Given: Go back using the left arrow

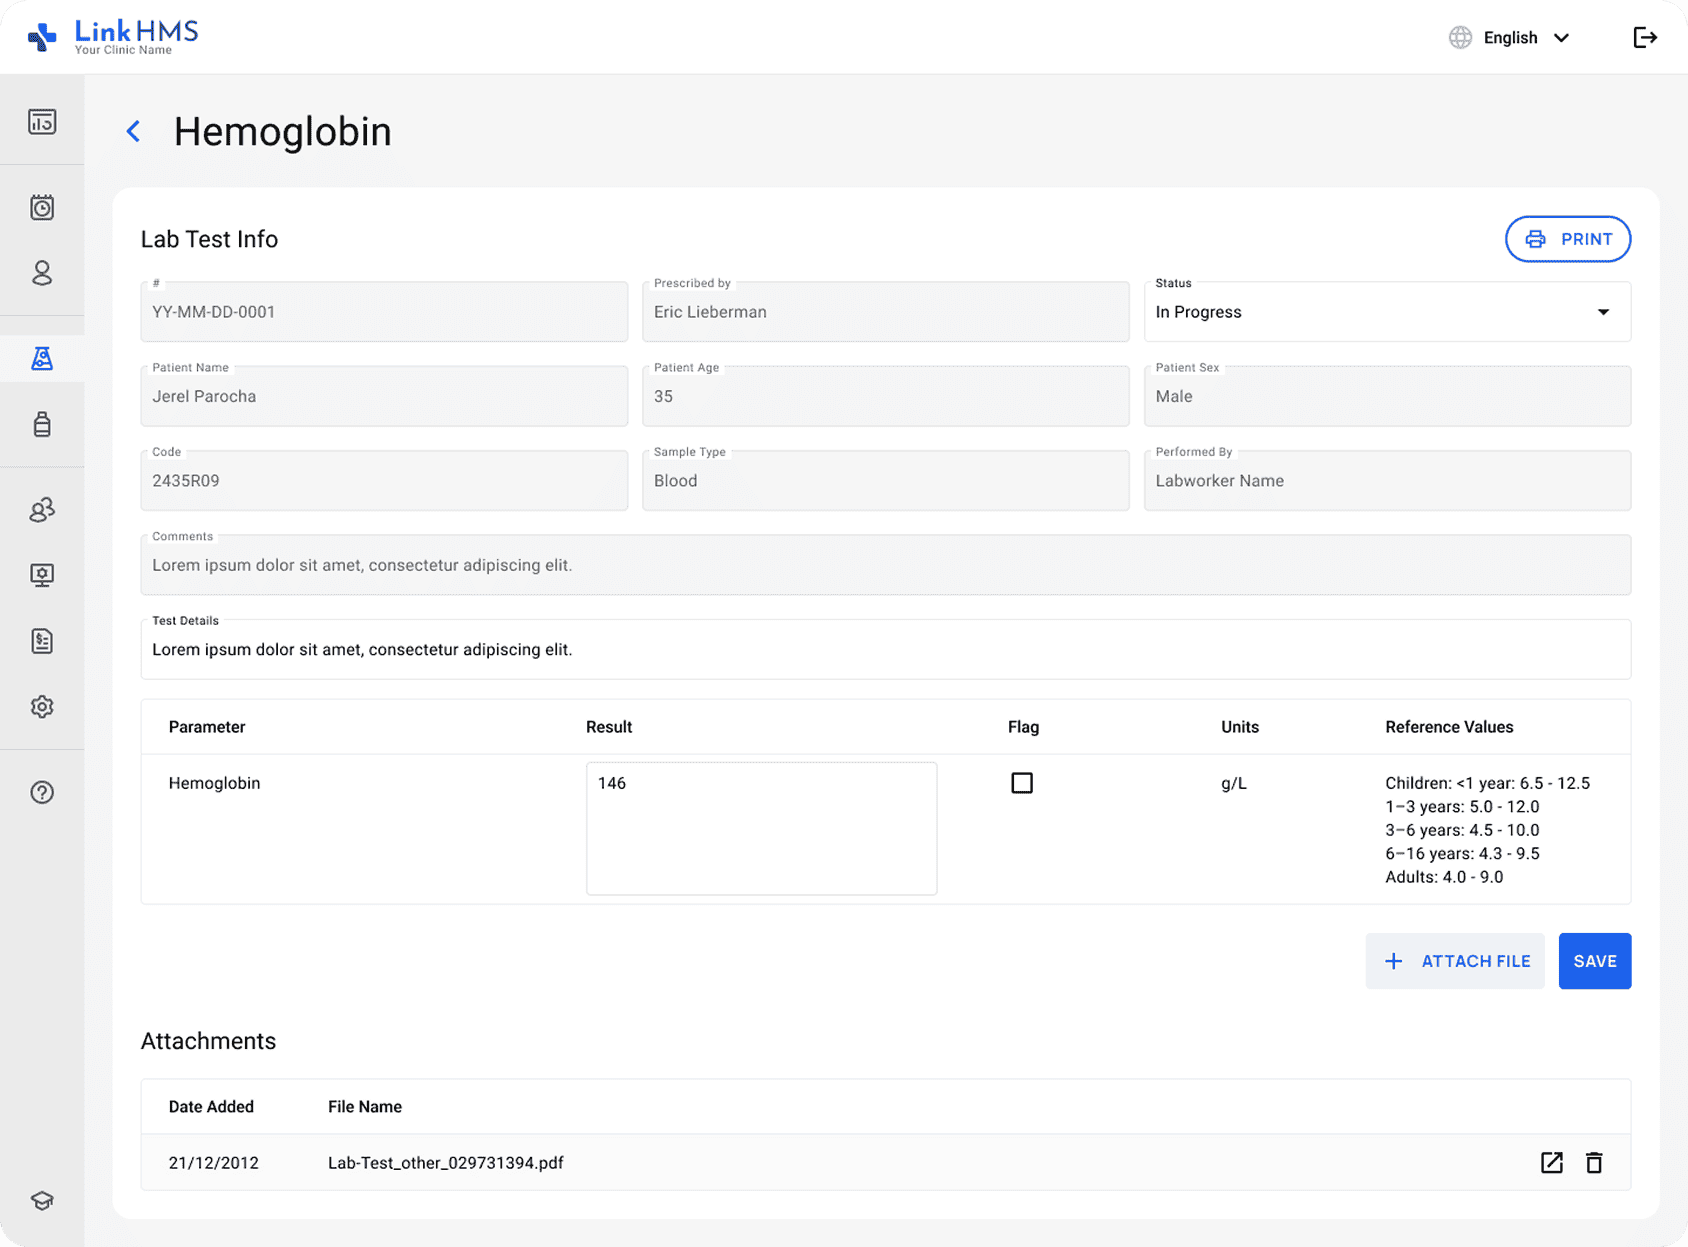Looking at the screenshot, I should coord(133,131).
